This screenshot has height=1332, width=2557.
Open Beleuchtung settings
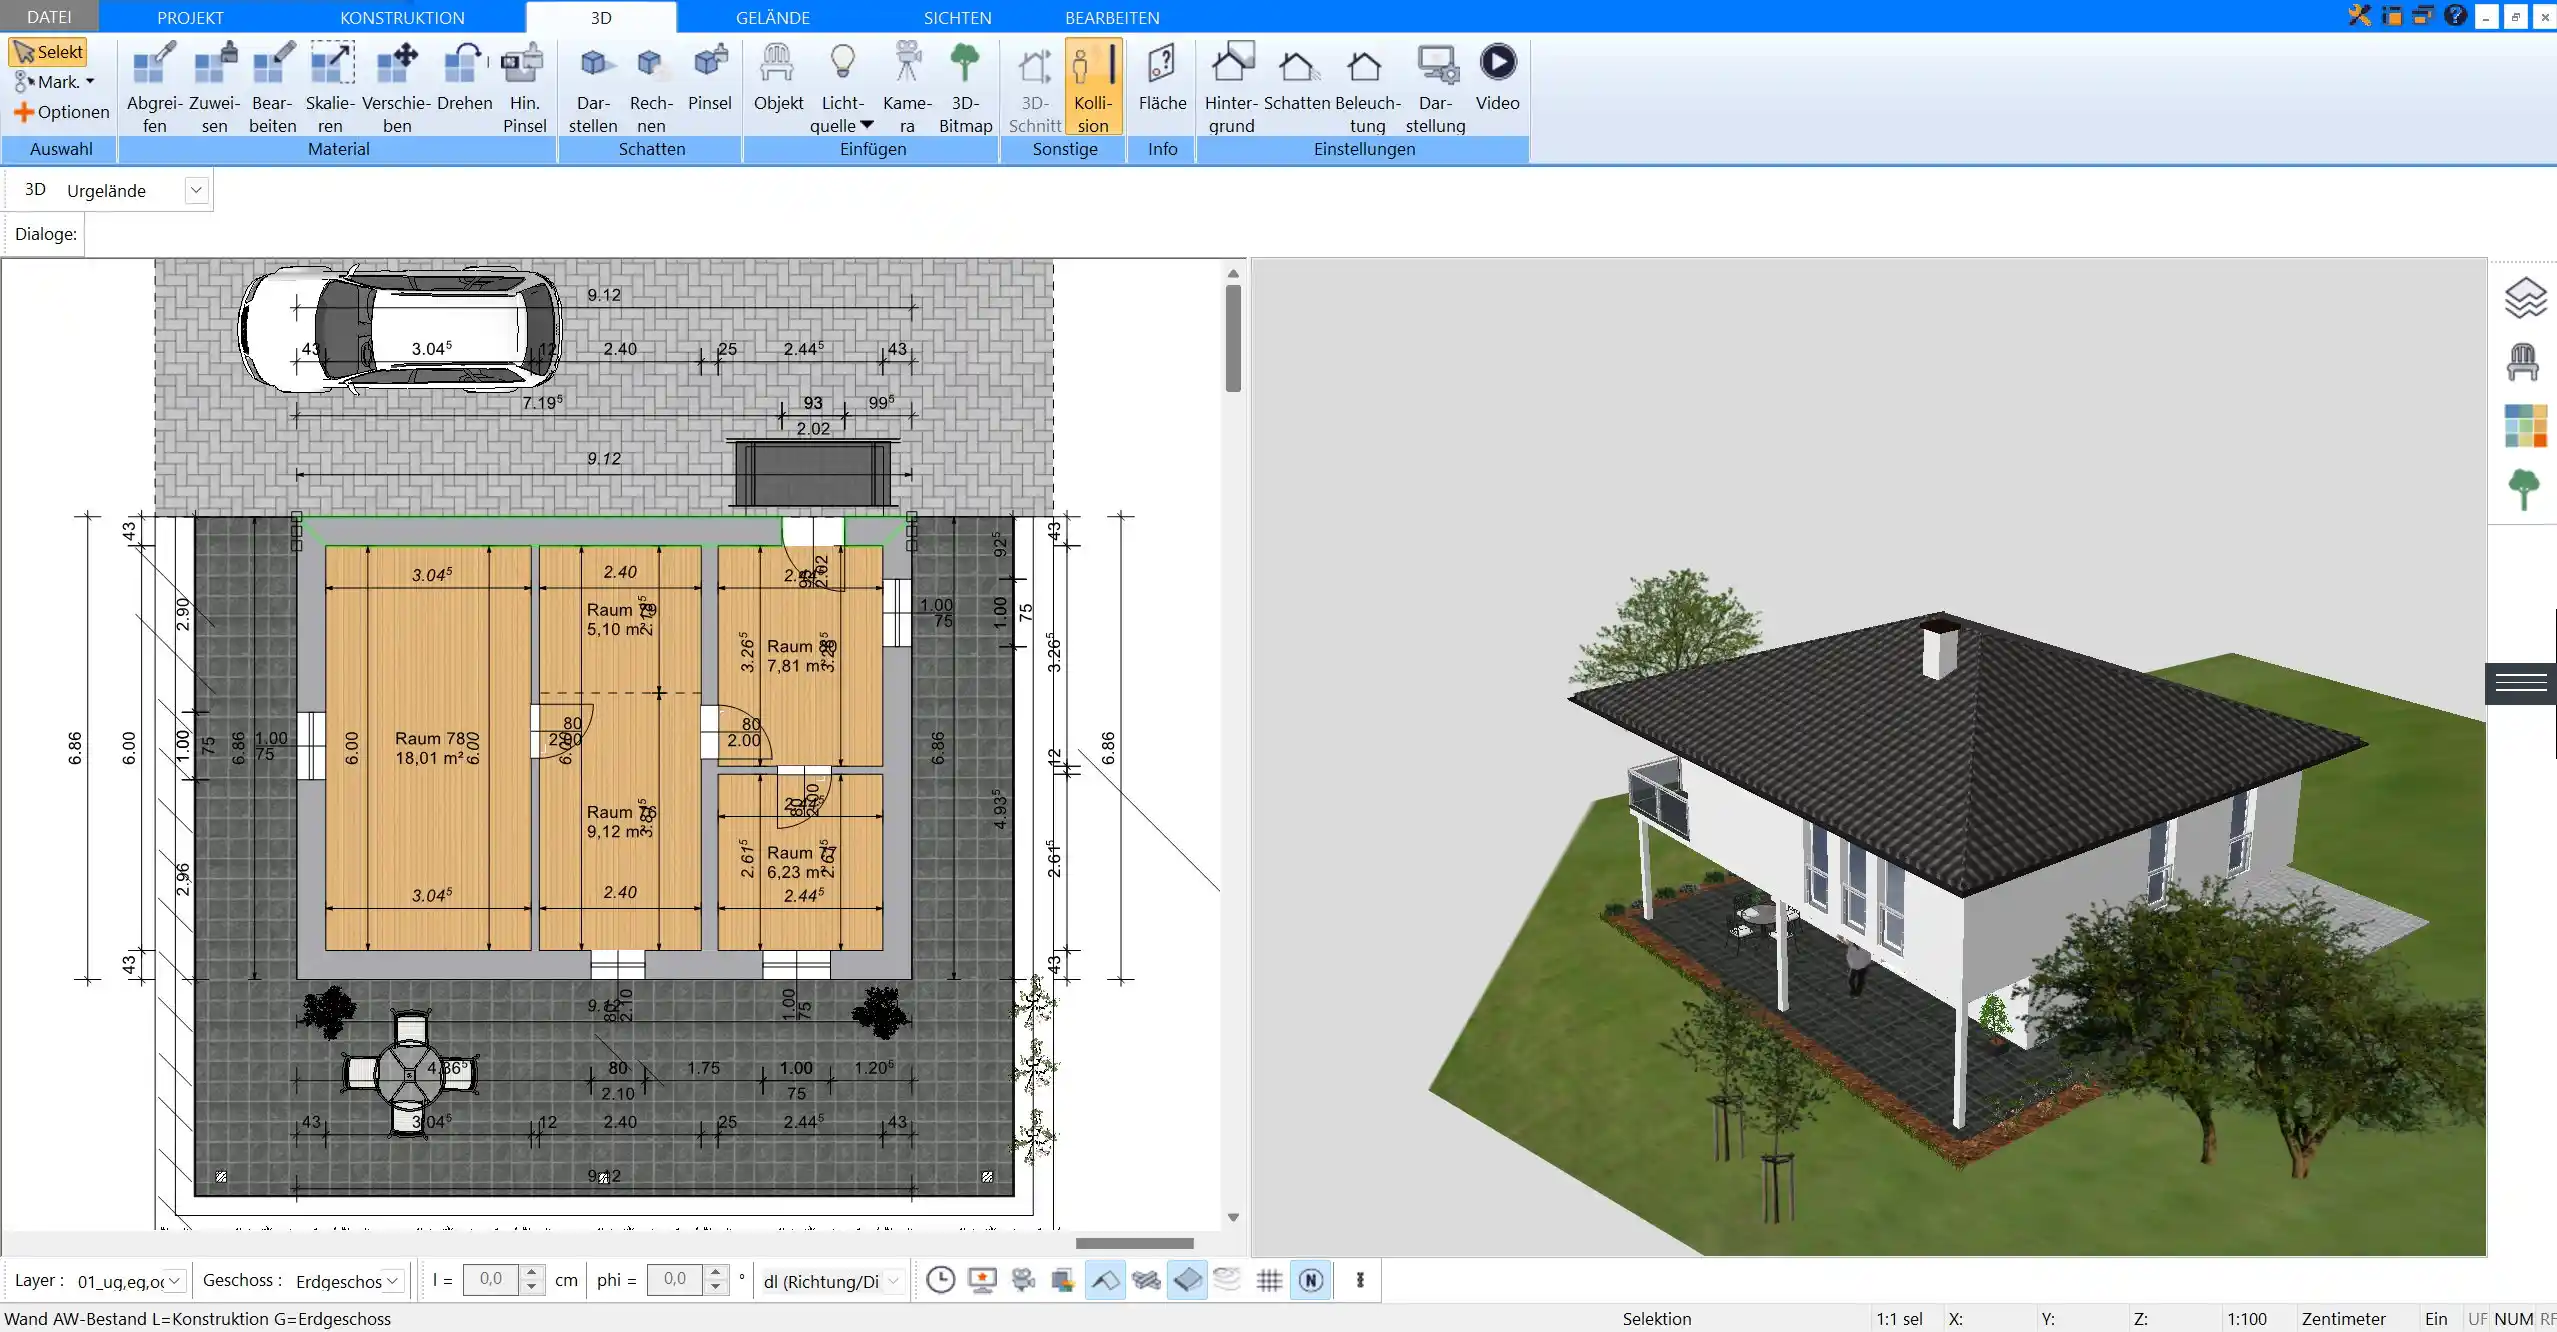click(x=1367, y=87)
